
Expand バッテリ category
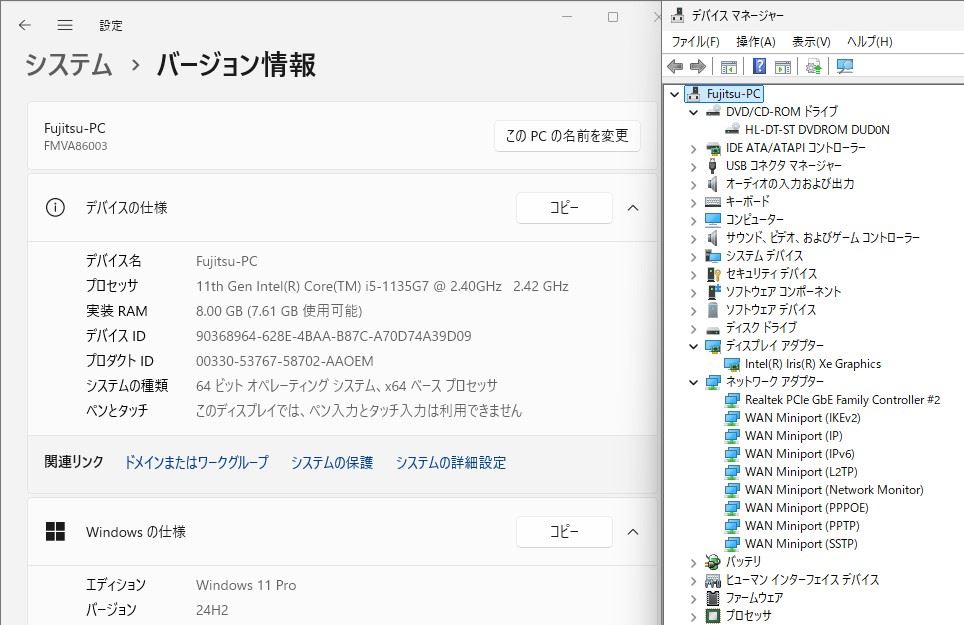coord(693,562)
